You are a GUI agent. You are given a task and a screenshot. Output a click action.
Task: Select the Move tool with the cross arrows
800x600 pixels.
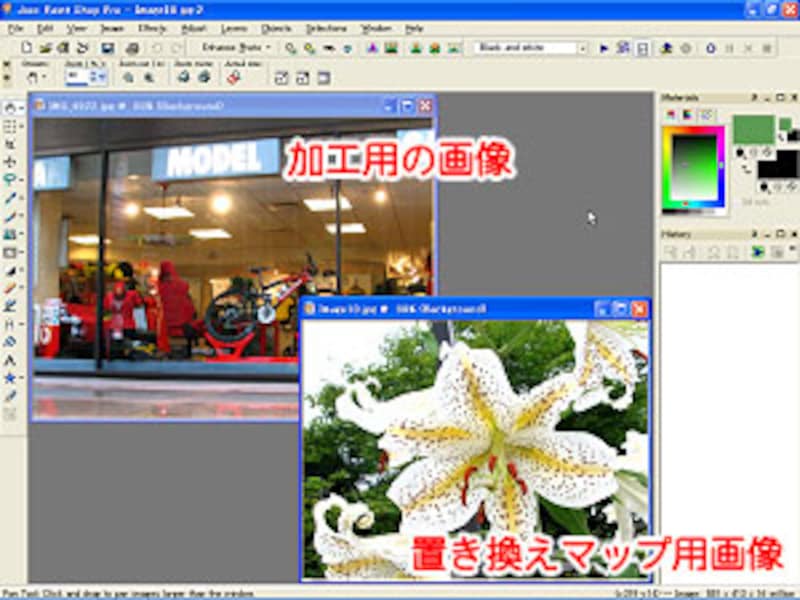point(9,162)
